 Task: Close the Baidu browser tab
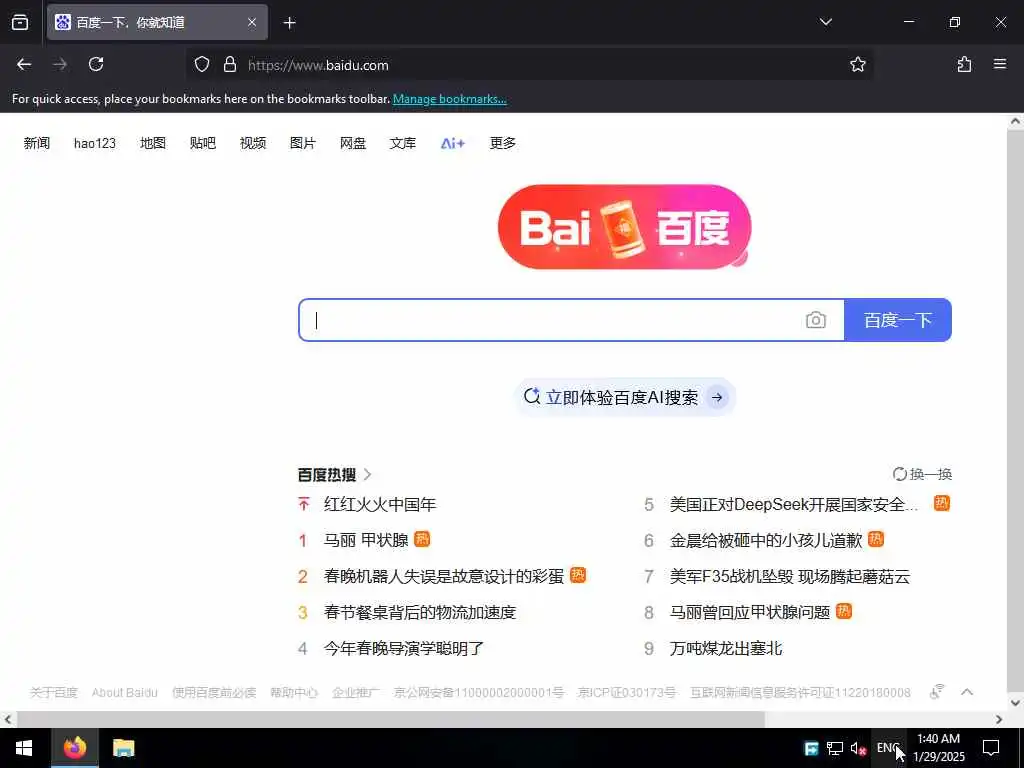click(x=252, y=22)
